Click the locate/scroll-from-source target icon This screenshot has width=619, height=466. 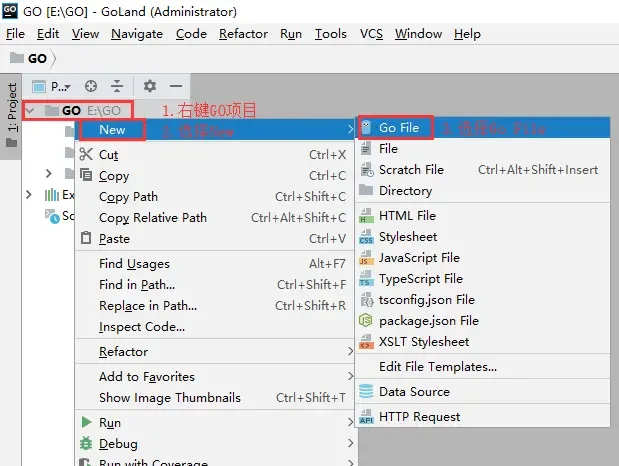coord(91,86)
